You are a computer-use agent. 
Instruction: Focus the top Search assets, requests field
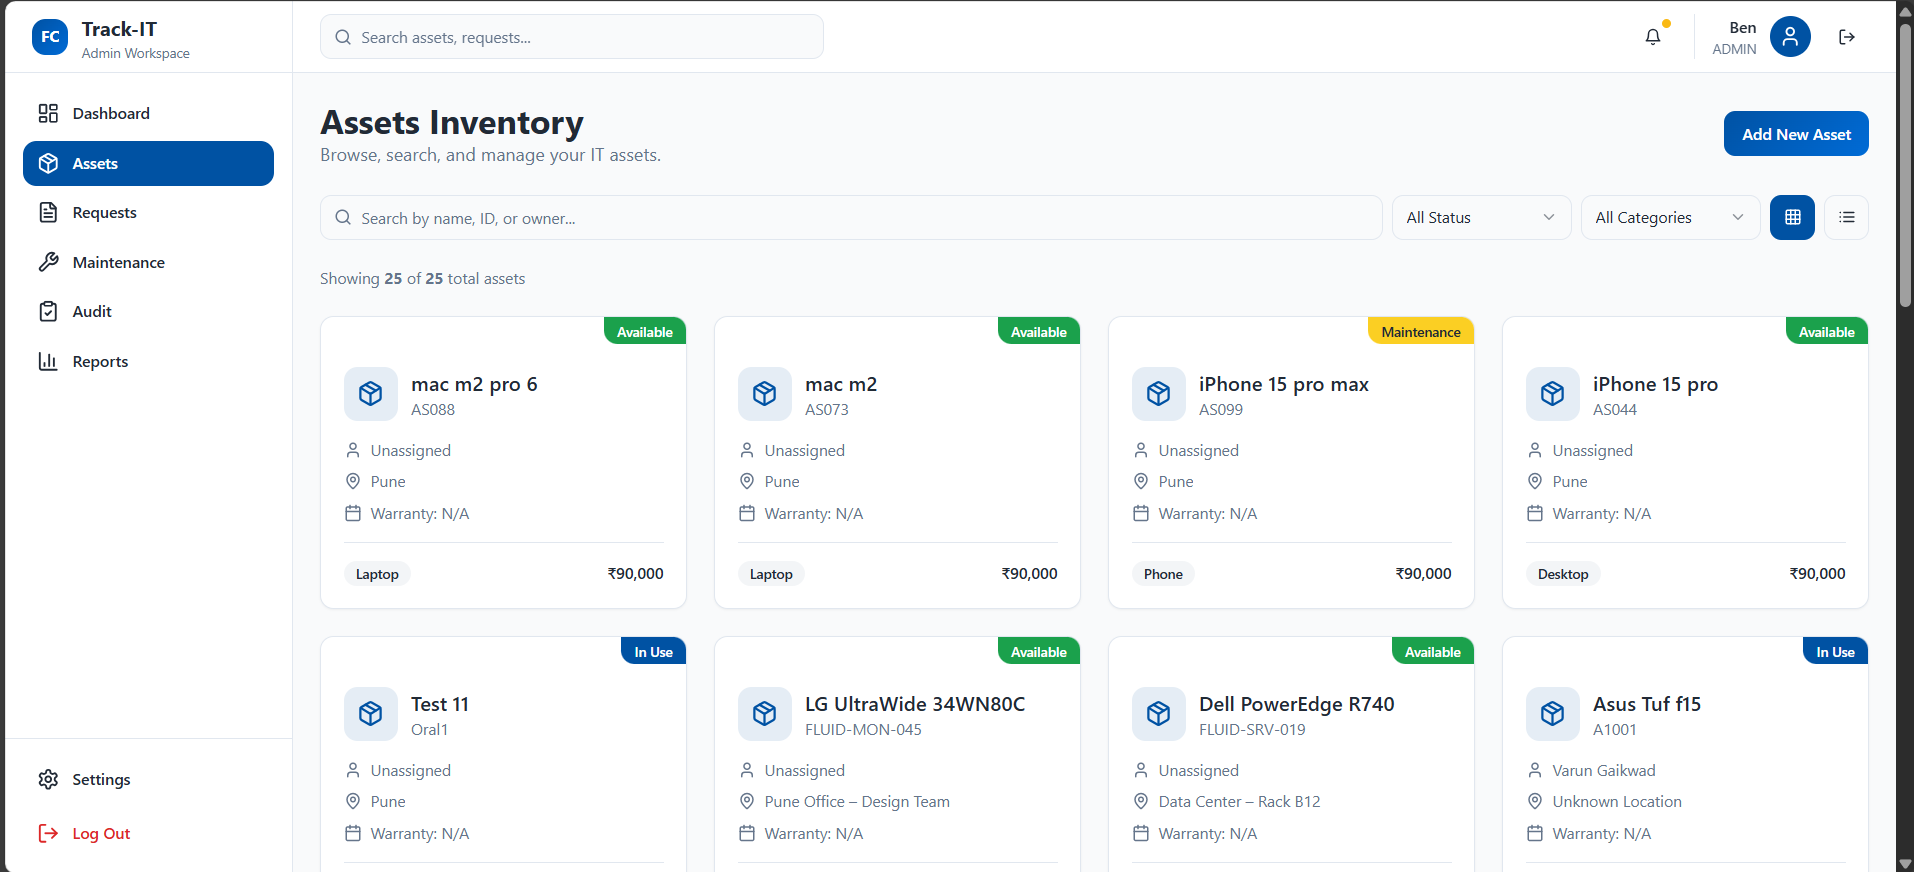click(571, 37)
